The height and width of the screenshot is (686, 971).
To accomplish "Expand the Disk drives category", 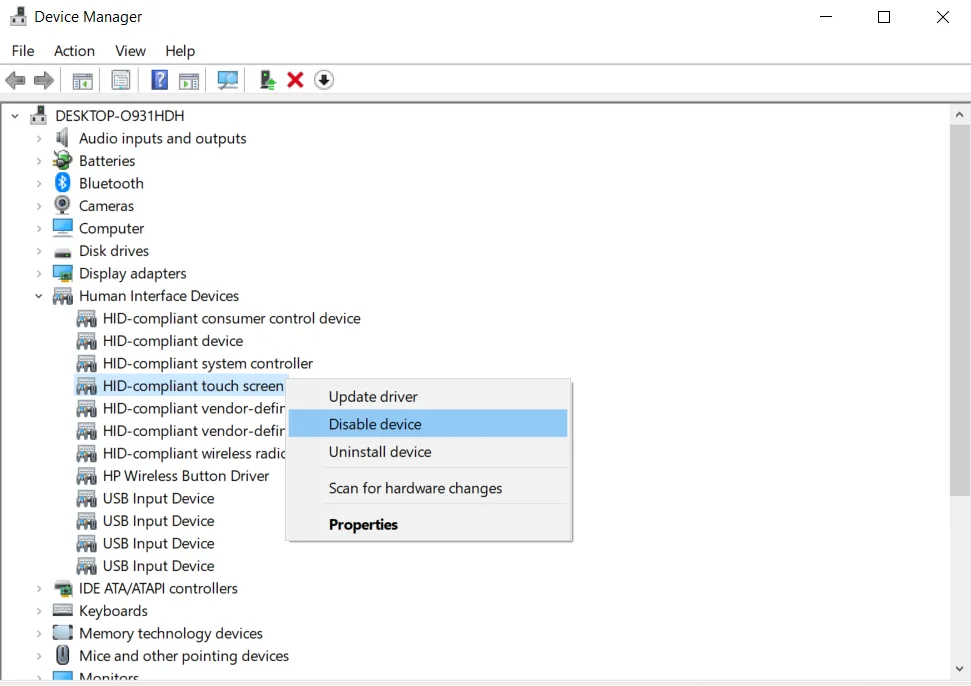I will point(39,251).
